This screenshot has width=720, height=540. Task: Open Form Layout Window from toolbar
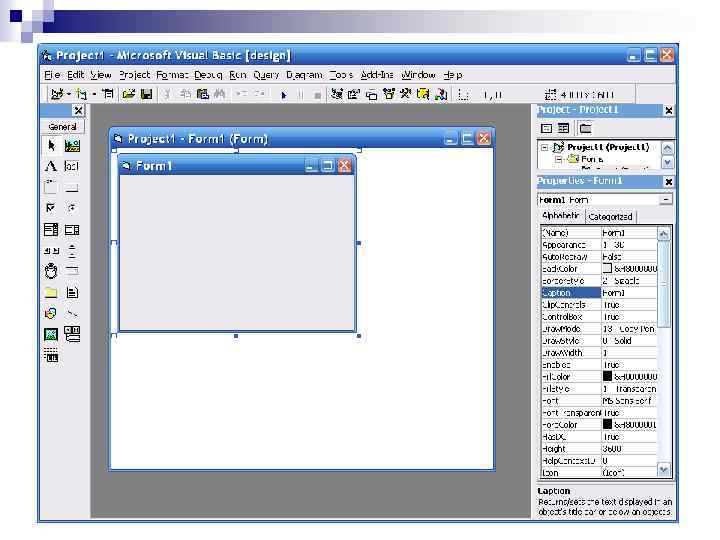click(371, 95)
